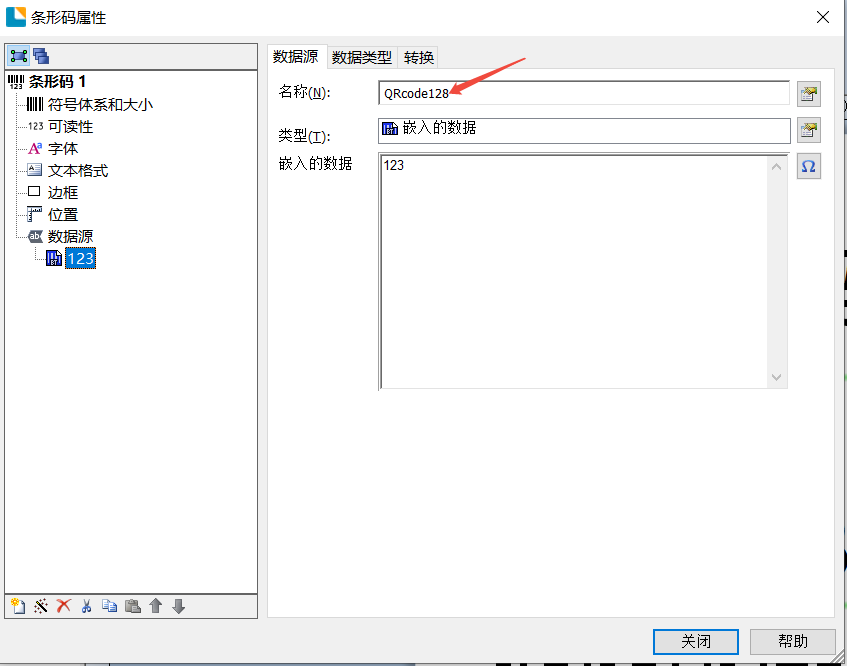Click the 嵌入的数据 text area with 123
The width and height of the screenshot is (847, 666).
pos(574,271)
